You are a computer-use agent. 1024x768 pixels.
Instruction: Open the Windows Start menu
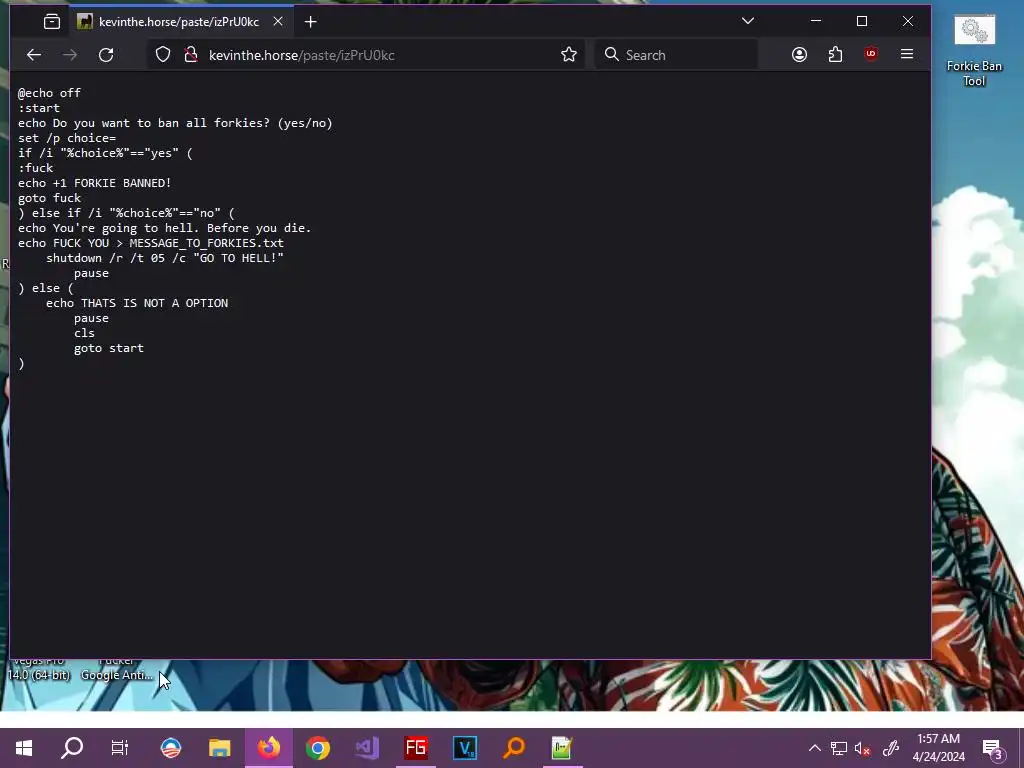(x=24, y=748)
